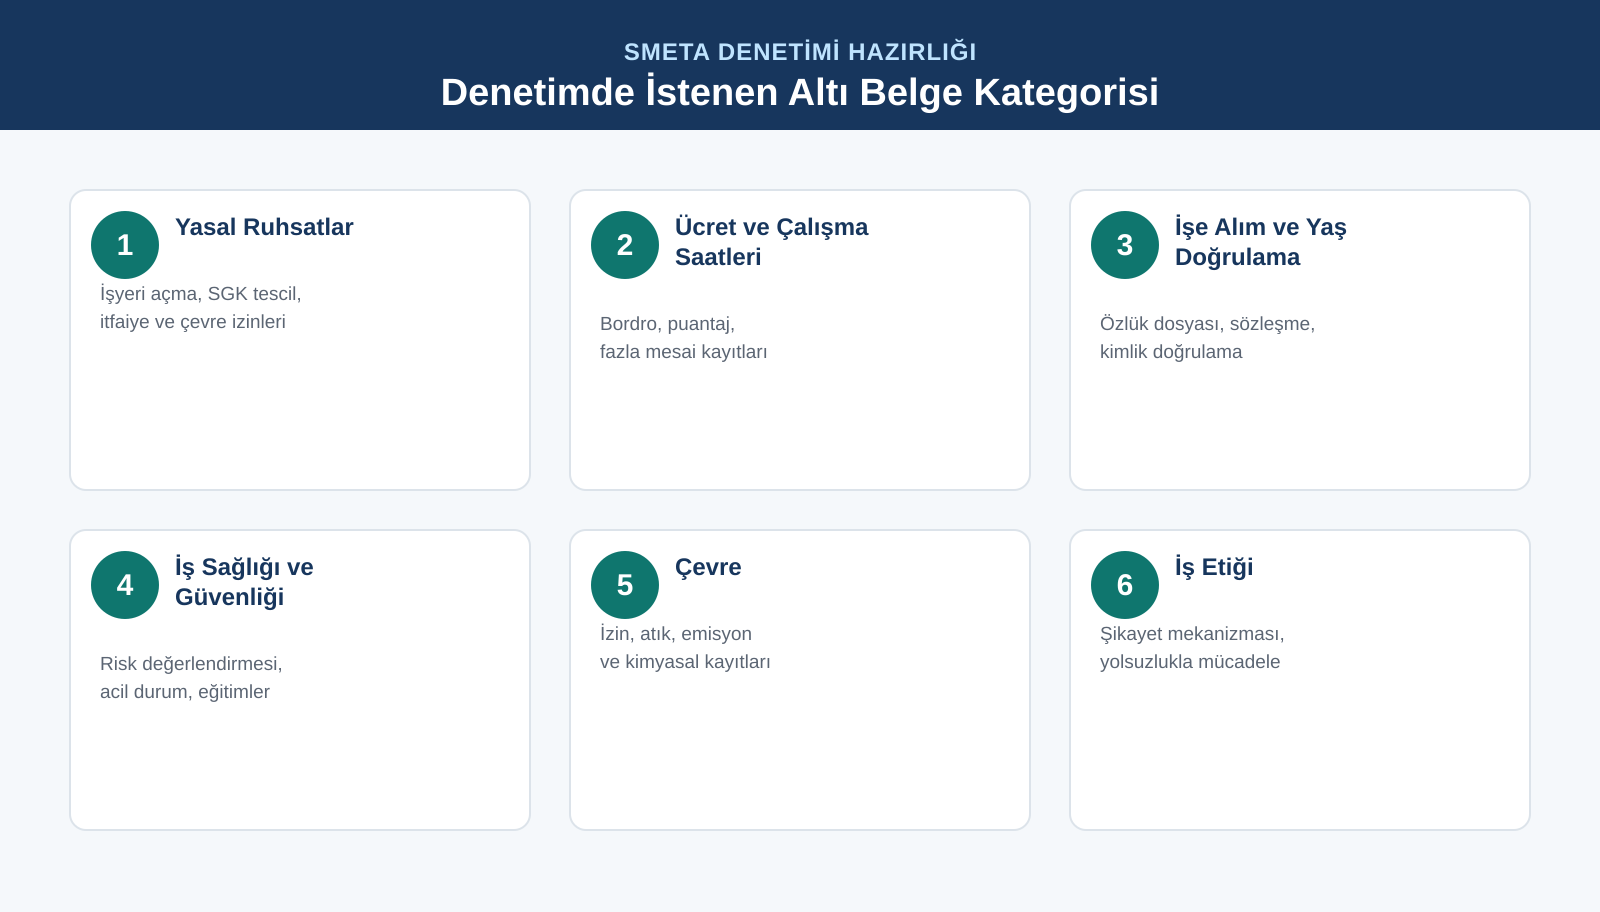Viewport: 1600px width, 912px height.
Task: Select the Ücret ve Çalışma Saatleri title
Action: tap(771, 242)
